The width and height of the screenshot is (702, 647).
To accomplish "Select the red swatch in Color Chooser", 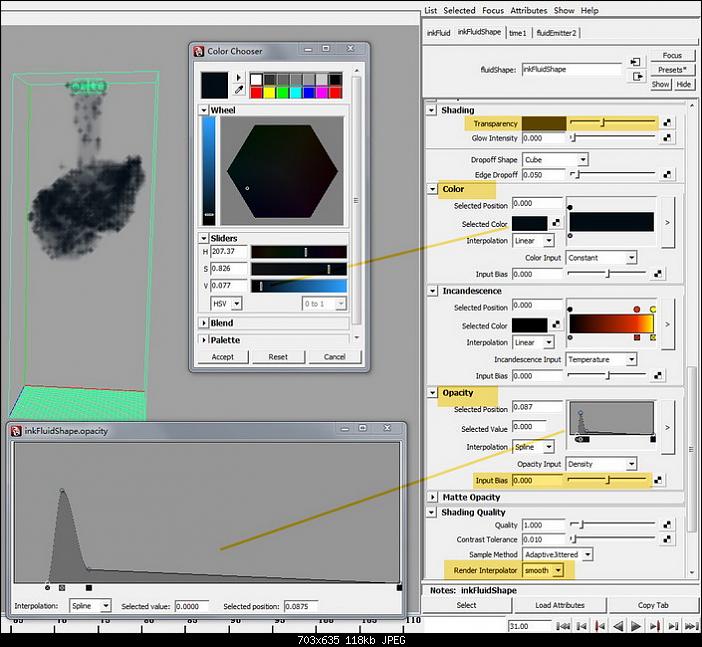I will (256, 93).
